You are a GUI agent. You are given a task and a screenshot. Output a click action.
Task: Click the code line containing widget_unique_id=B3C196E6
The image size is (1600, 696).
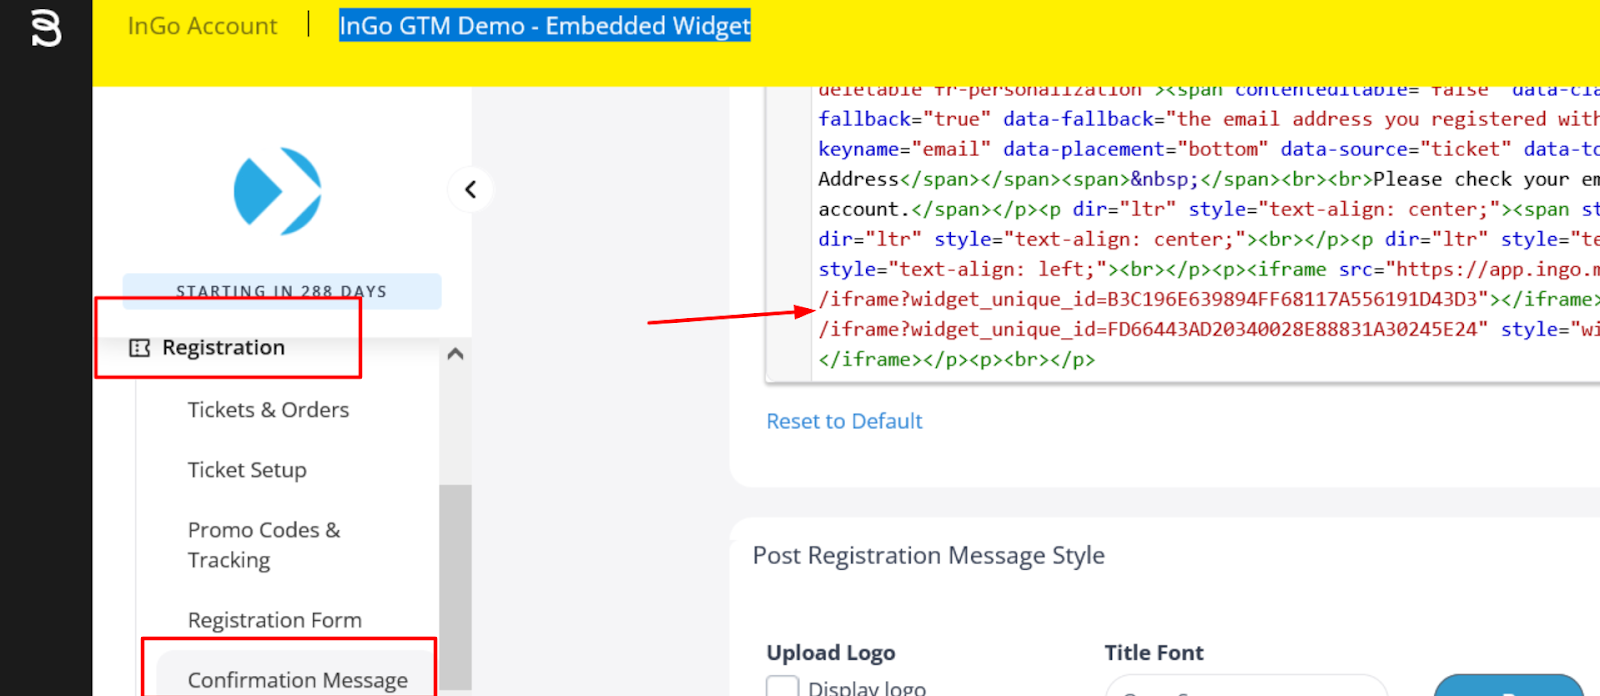coord(1209,299)
